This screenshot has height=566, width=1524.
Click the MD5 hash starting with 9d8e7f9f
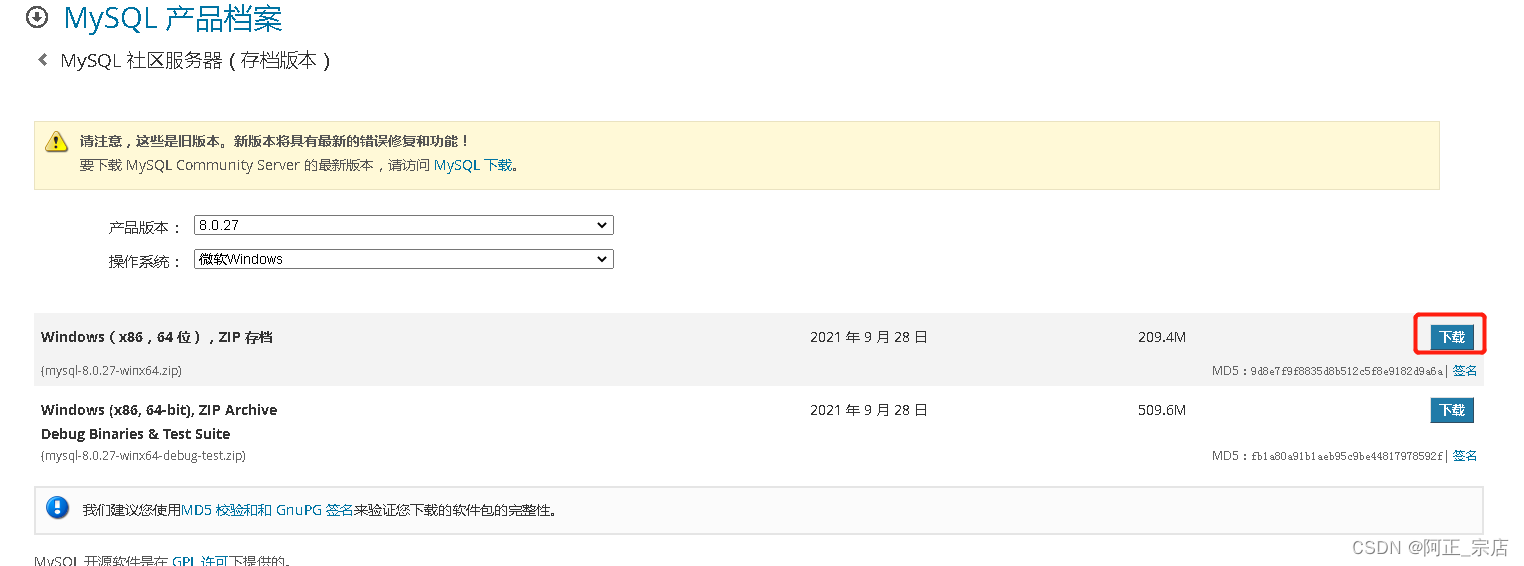(1347, 371)
